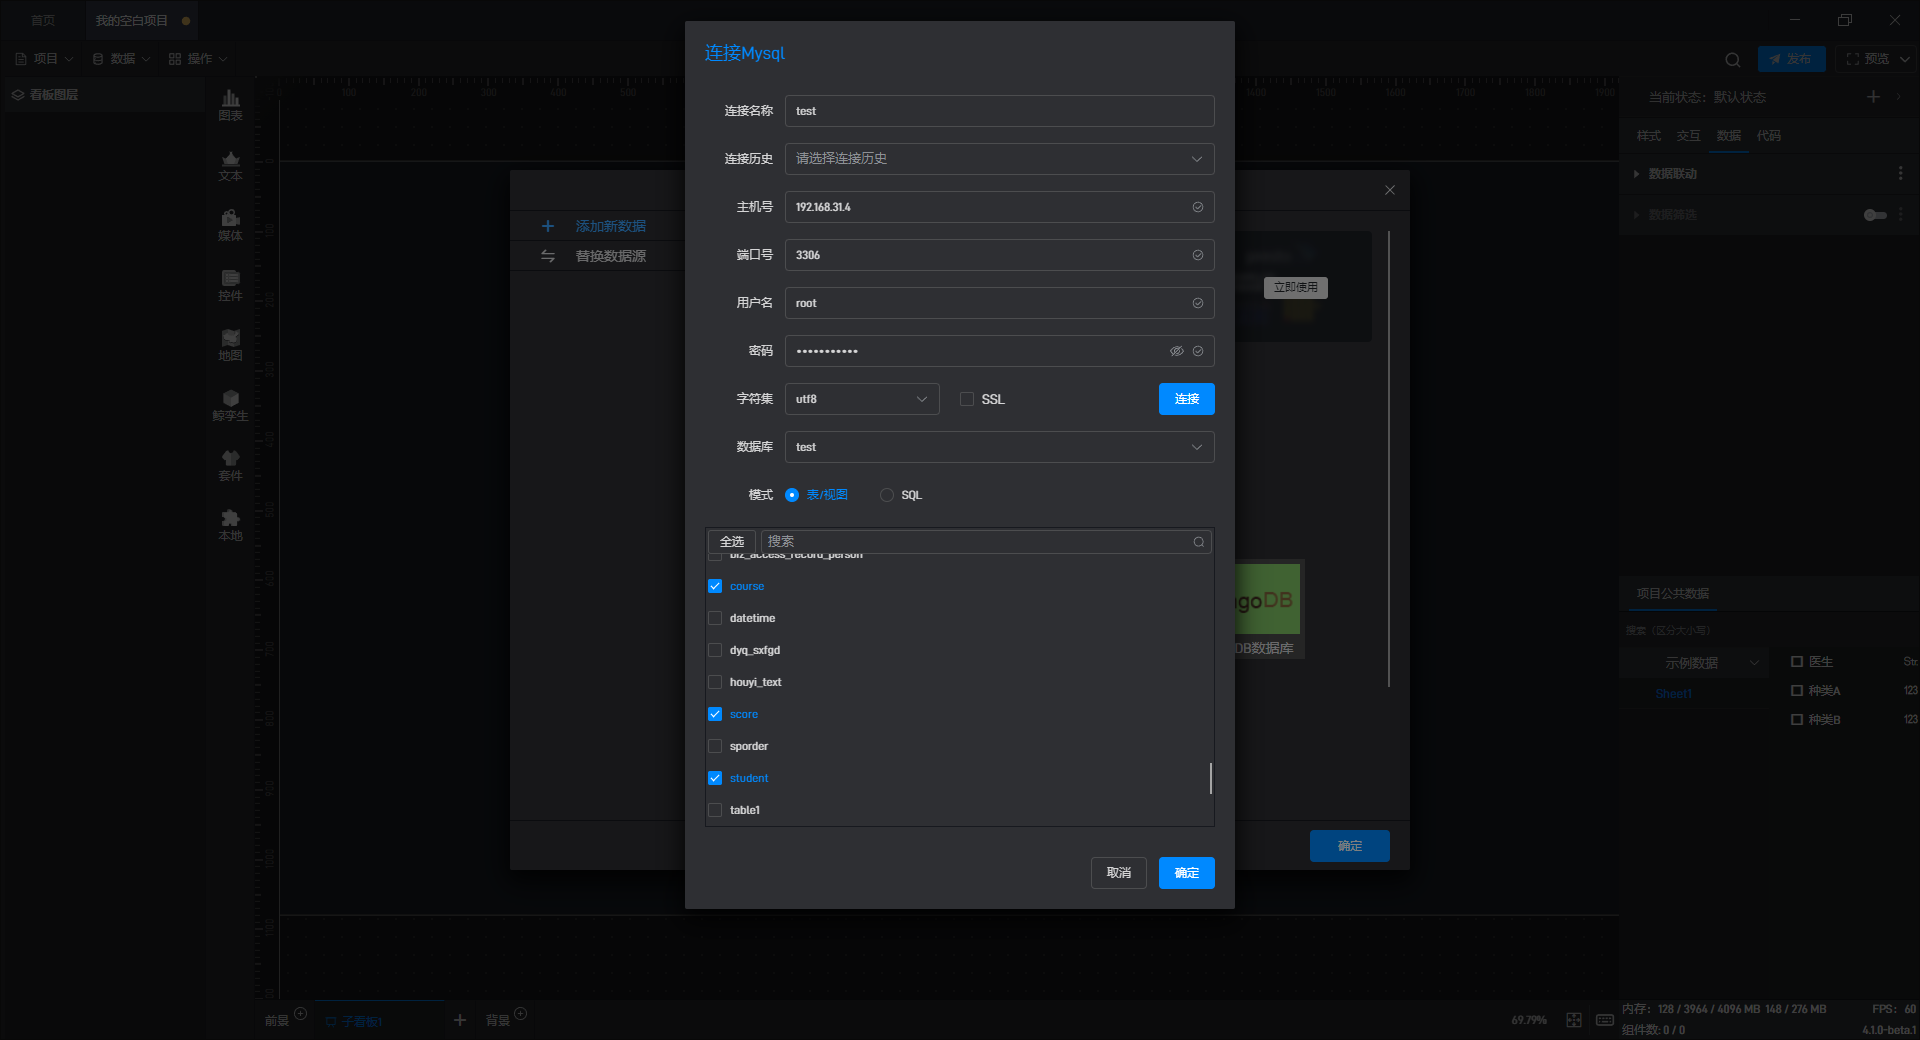The width and height of the screenshot is (1920, 1040).
Task: Open 套件 kits in left sidebar
Action: (230, 465)
